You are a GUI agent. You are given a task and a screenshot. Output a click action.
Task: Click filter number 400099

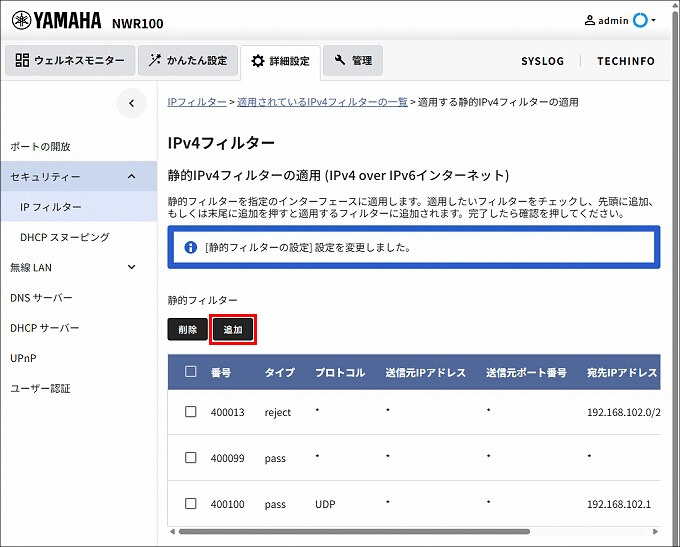(x=227, y=458)
